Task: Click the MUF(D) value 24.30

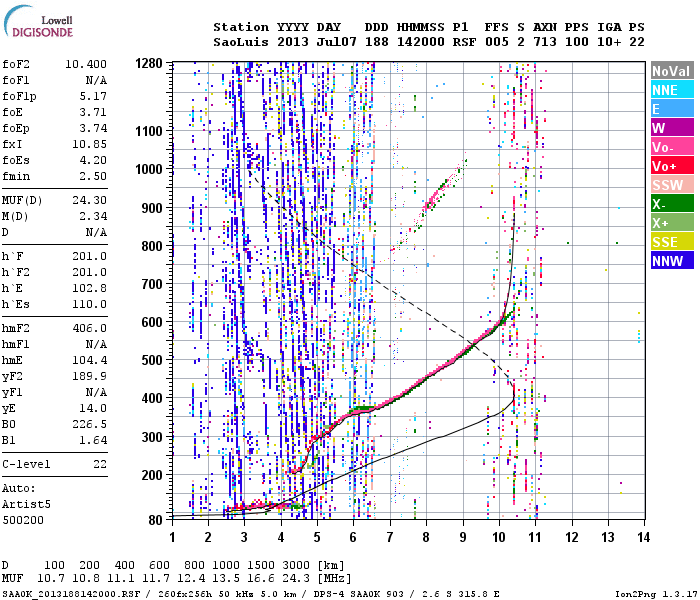Action: (x=90, y=200)
